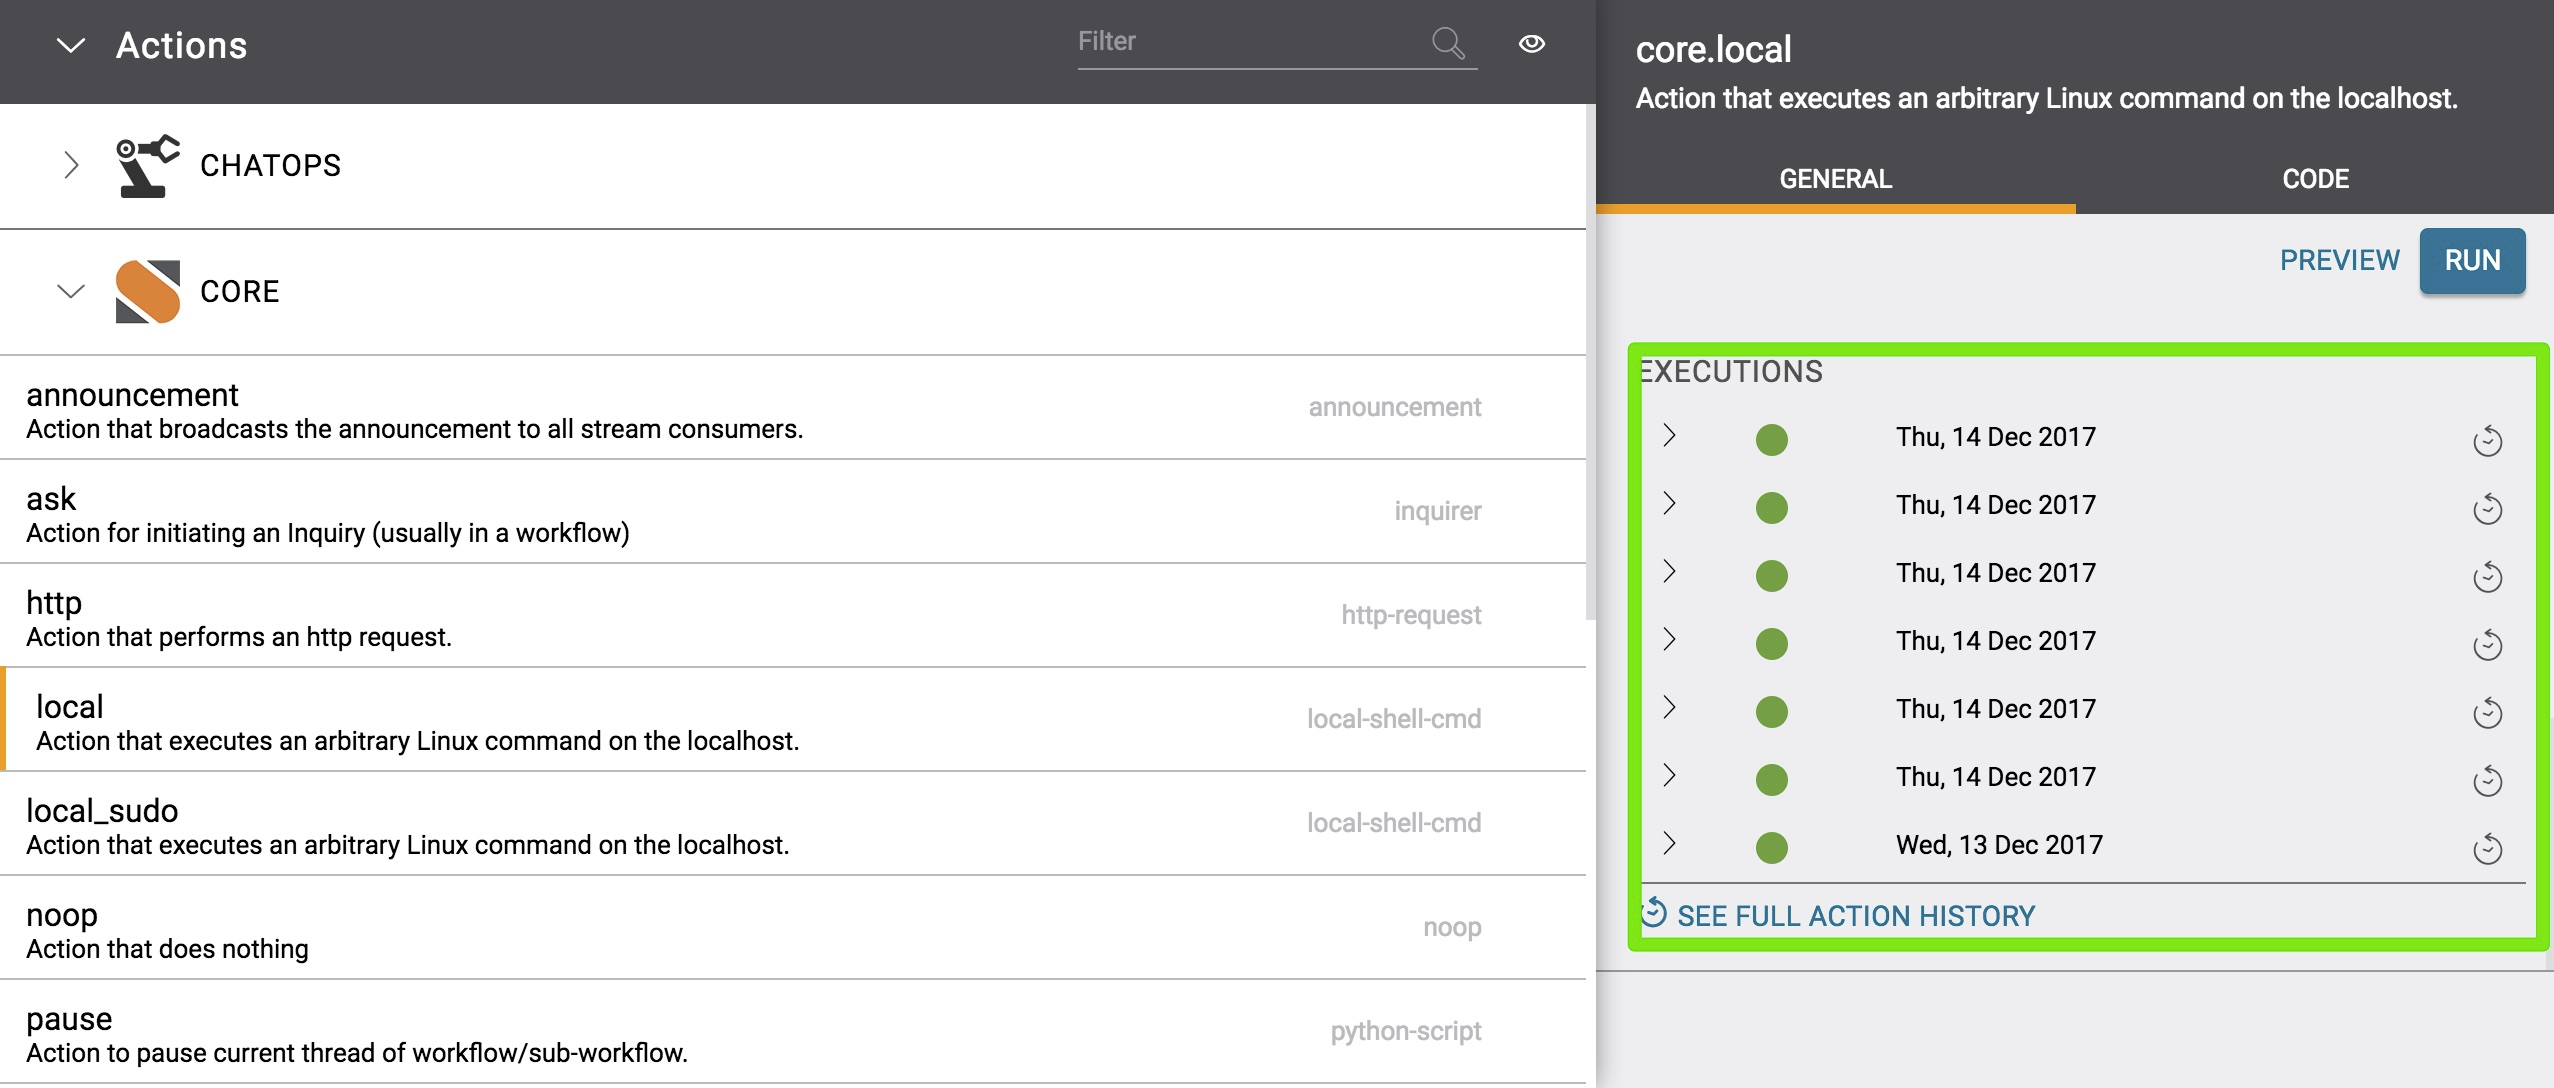Click the green status dot of the first Thu, 14 Dec execution
Screen dimensions: 2554x1088
[x=1770, y=438]
